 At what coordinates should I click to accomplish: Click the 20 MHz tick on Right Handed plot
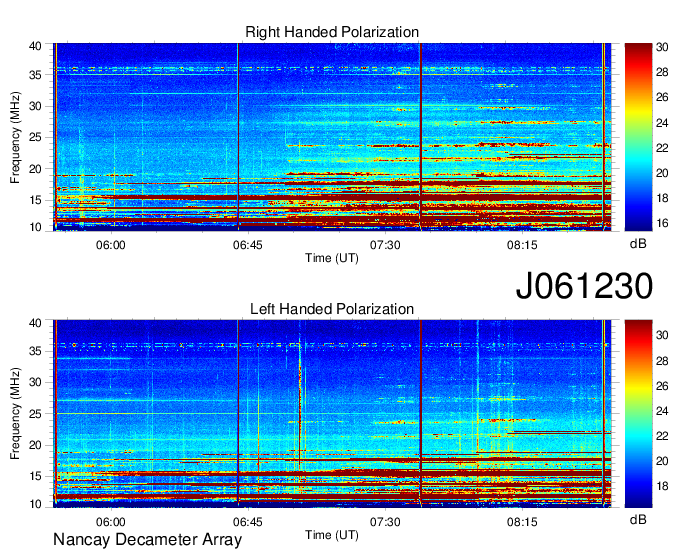pos(35,169)
